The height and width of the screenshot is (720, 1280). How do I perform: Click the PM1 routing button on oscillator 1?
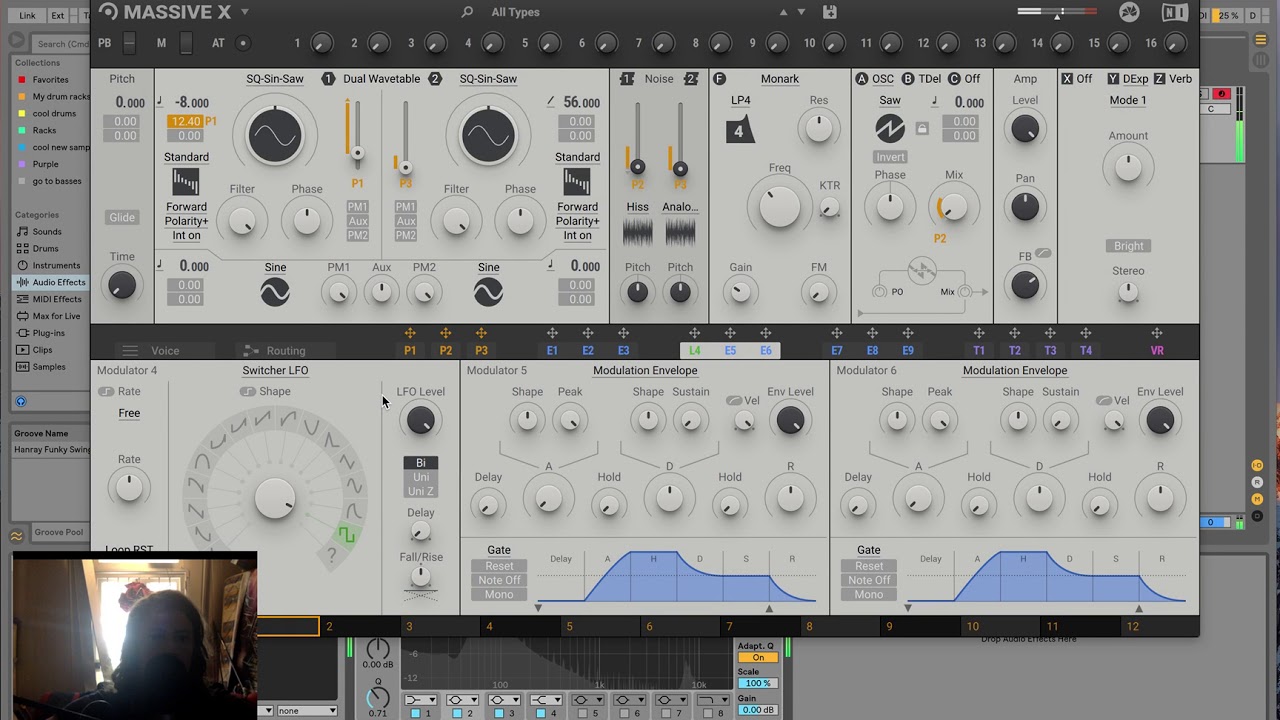(x=358, y=207)
